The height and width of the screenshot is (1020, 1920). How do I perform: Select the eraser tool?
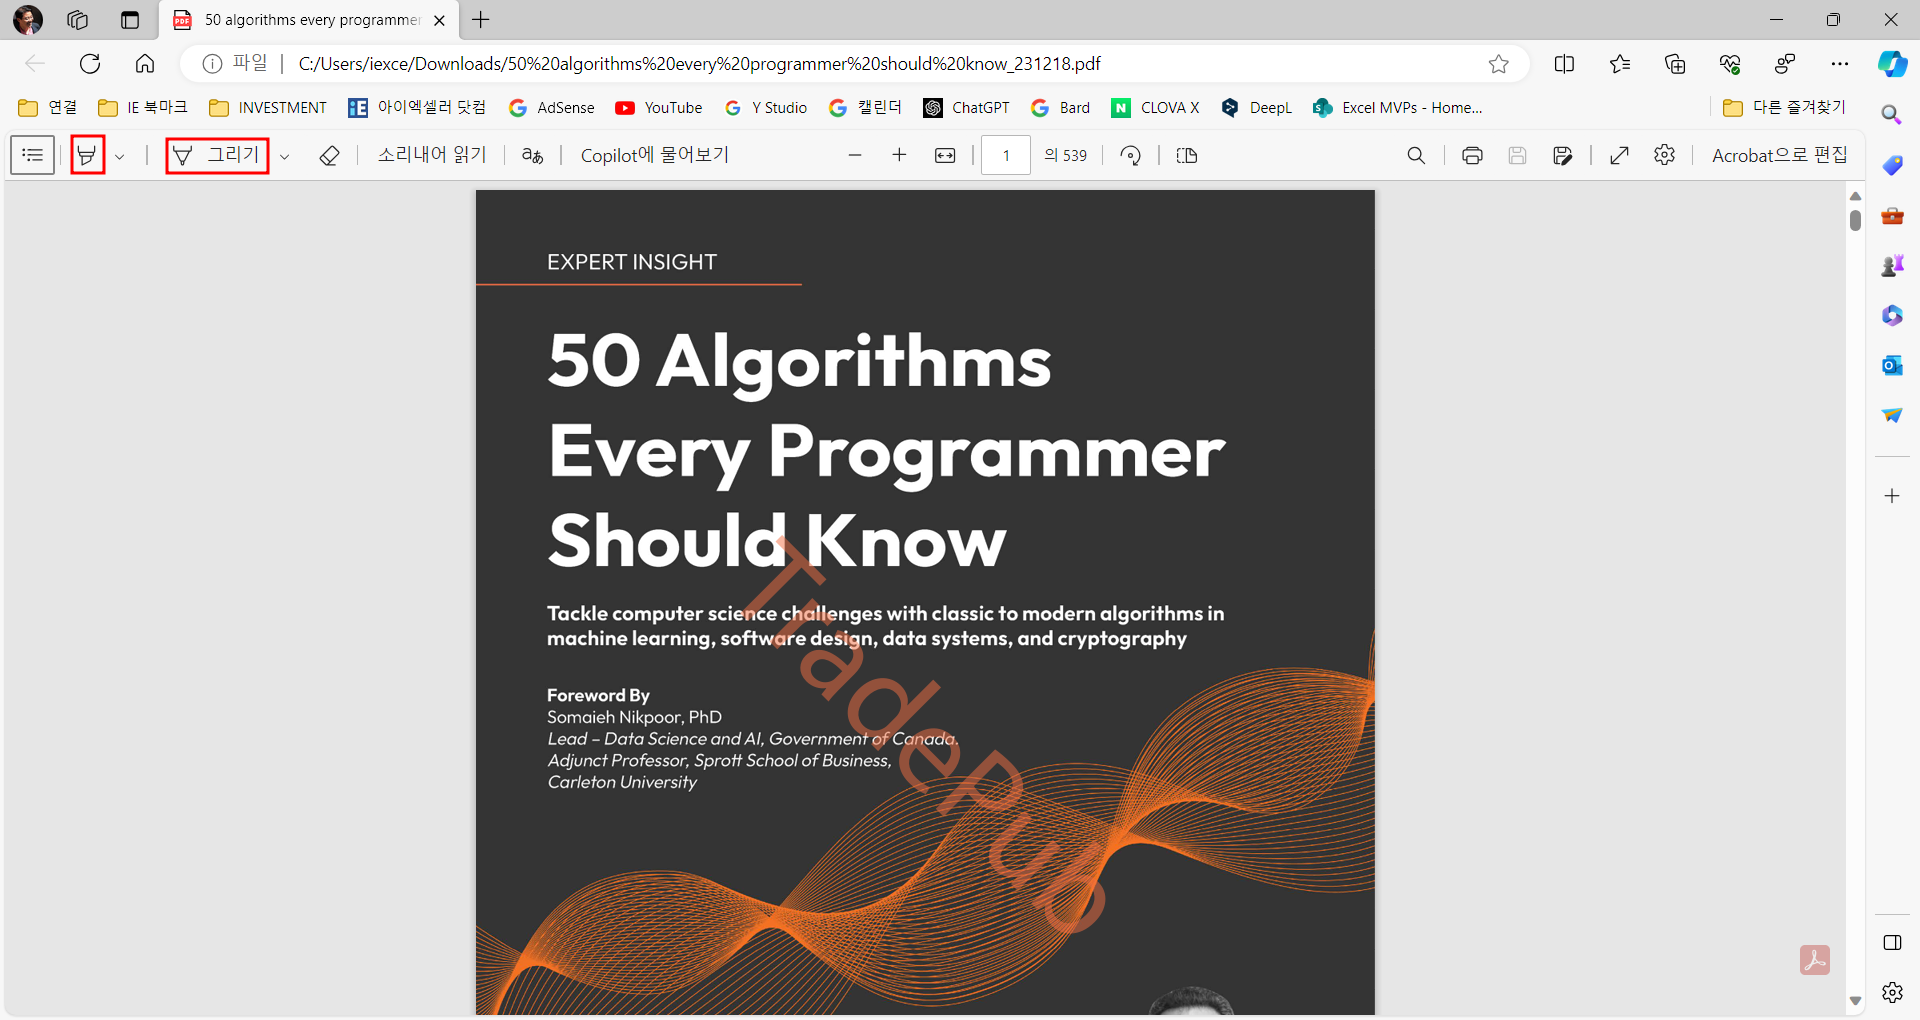(x=329, y=155)
